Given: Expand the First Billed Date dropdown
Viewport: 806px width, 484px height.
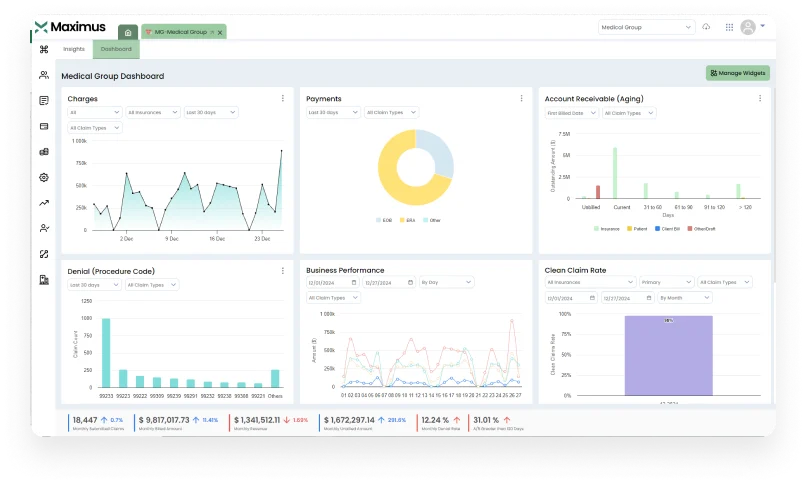Looking at the screenshot, I should tap(570, 113).
